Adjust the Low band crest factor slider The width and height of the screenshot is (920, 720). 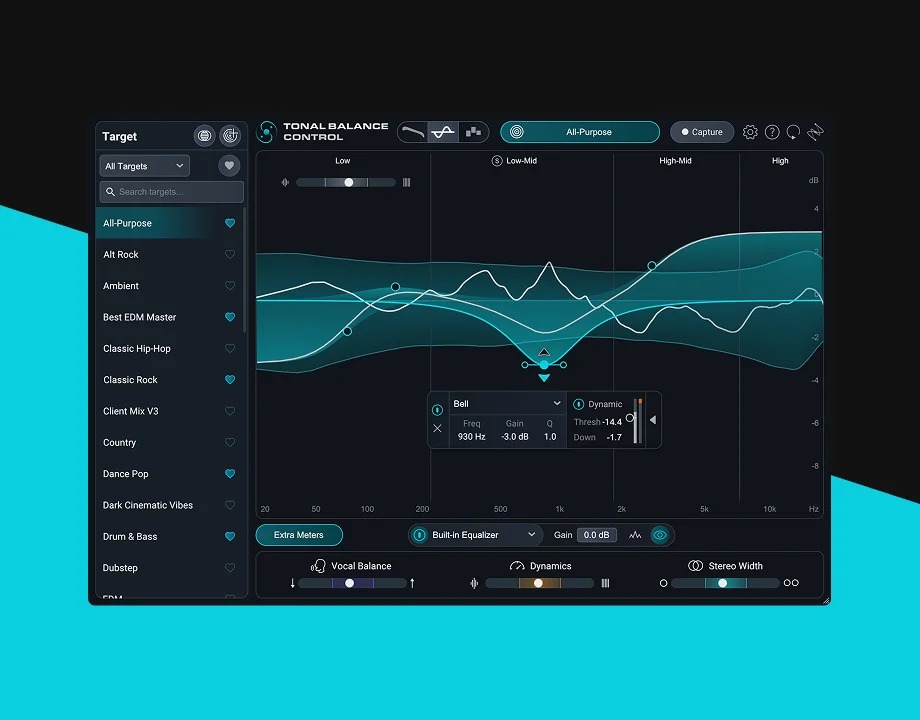(346, 182)
